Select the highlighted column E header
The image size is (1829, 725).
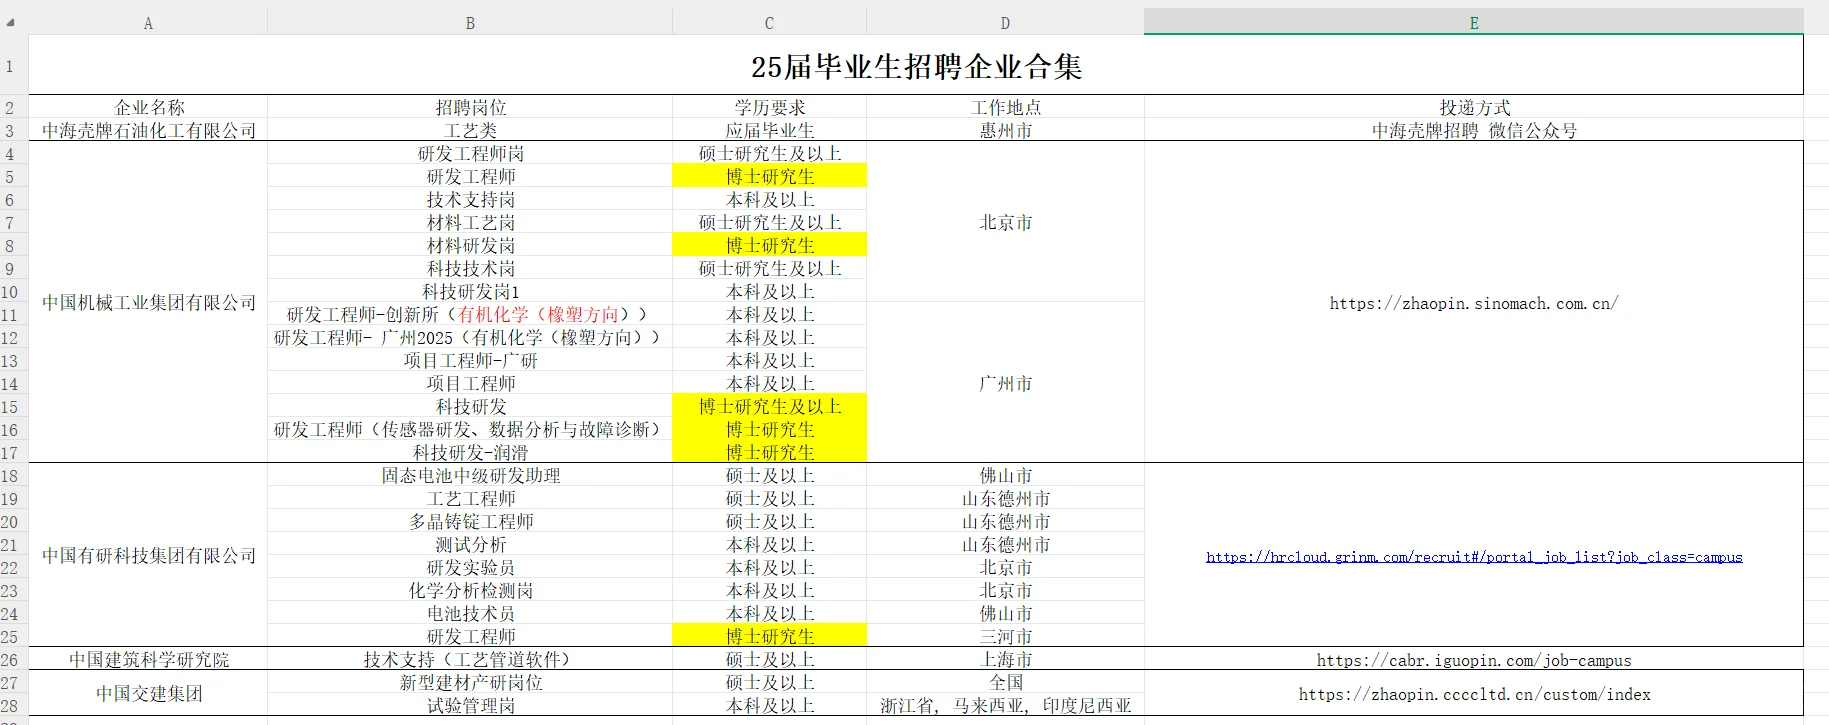click(1473, 22)
